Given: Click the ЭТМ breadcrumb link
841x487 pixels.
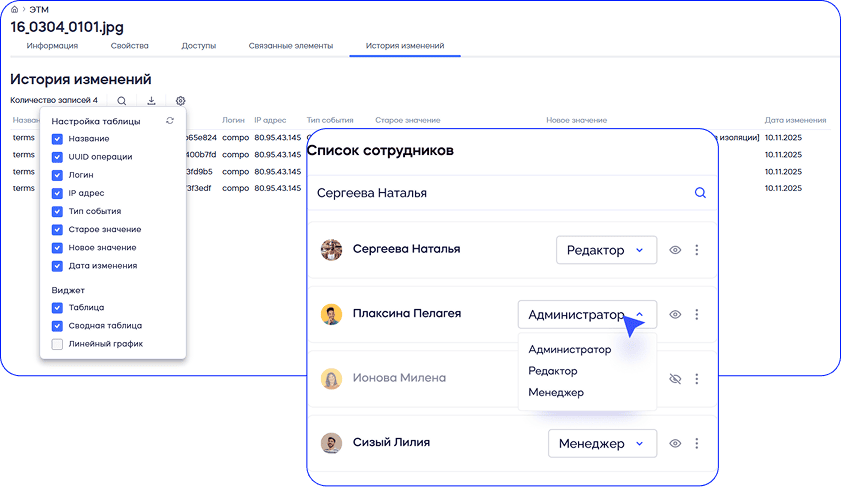Looking at the screenshot, I should 39,8.
